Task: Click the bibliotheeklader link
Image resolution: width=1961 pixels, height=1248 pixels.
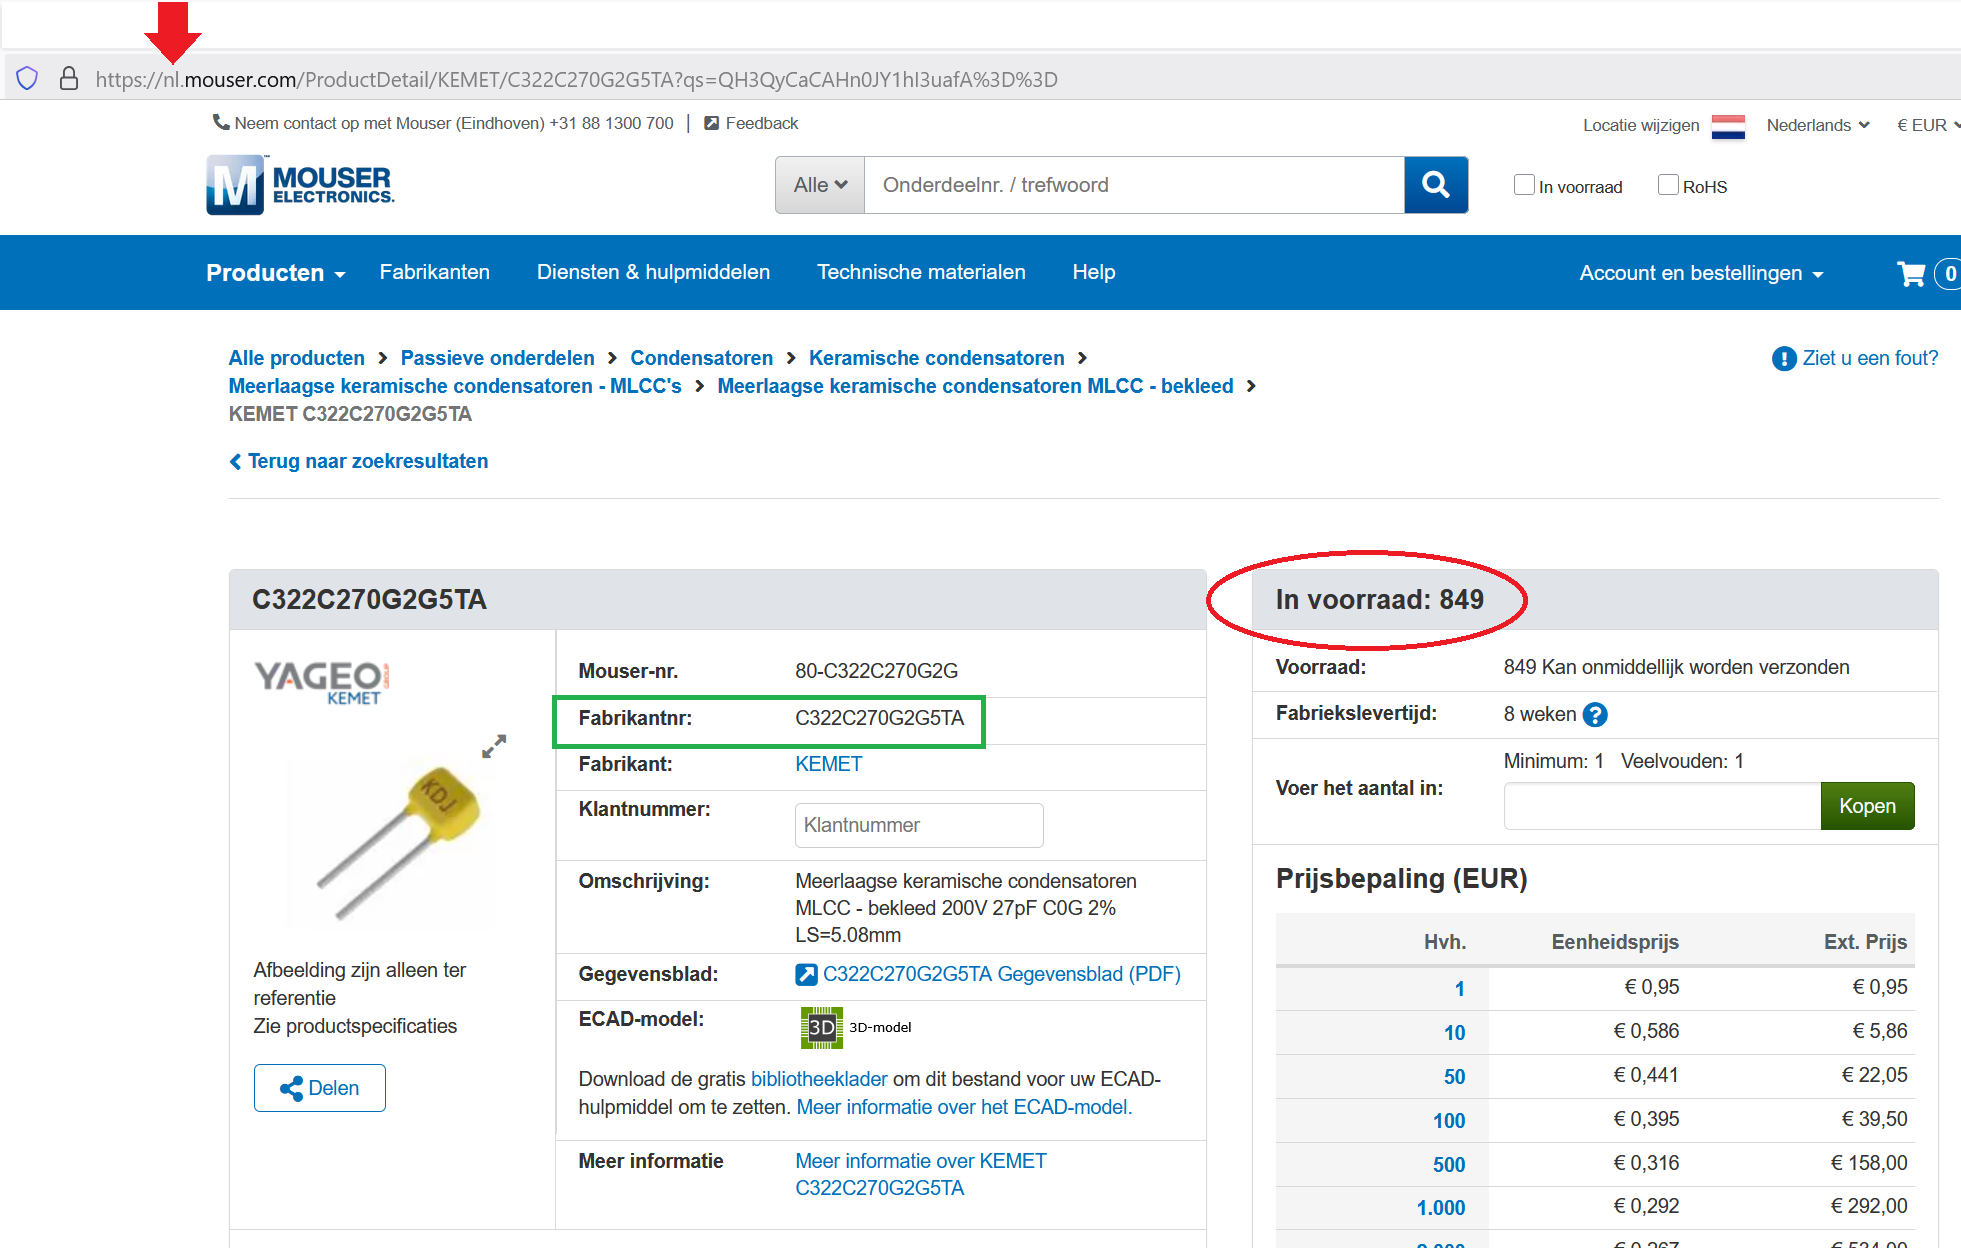Action: (x=819, y=1079)
